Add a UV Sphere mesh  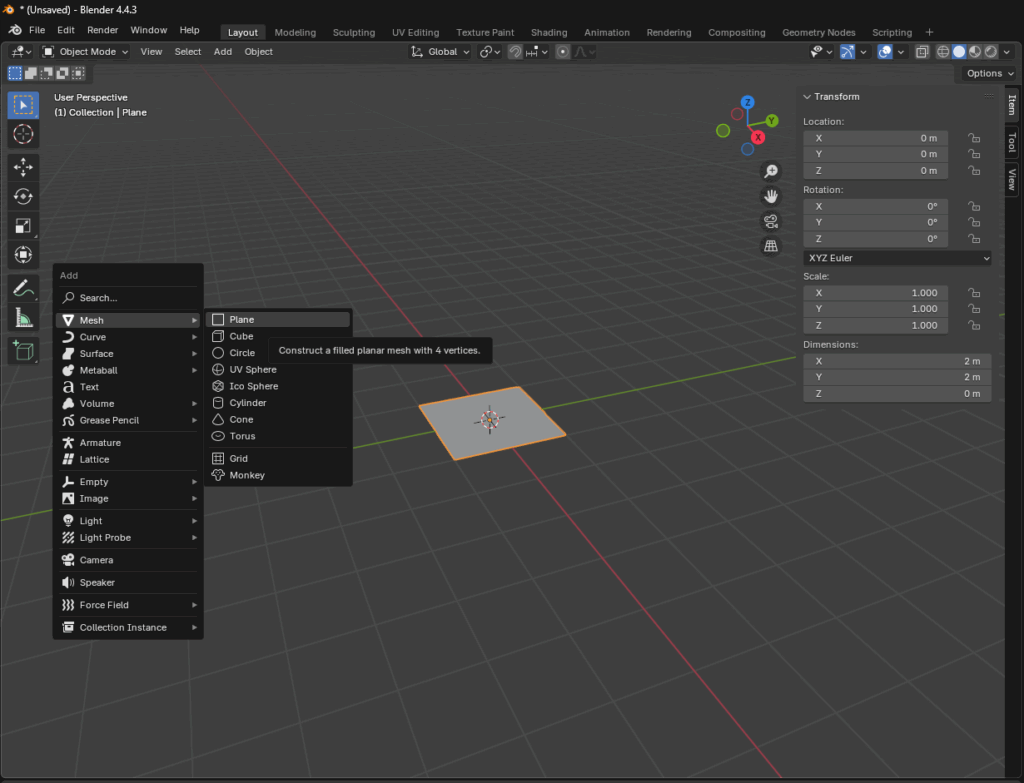click(x=278, y=370)
